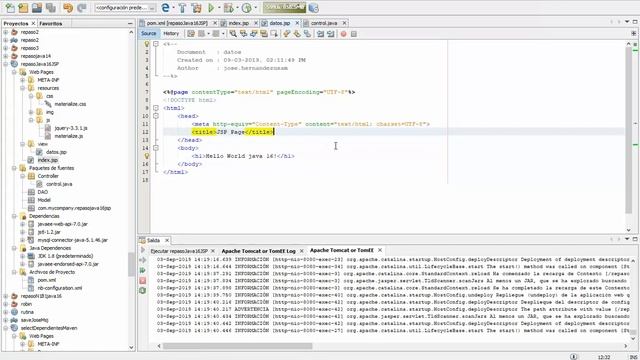Click the Debug Project icon
Screen dimensions: 640x360
click(229, 8)
